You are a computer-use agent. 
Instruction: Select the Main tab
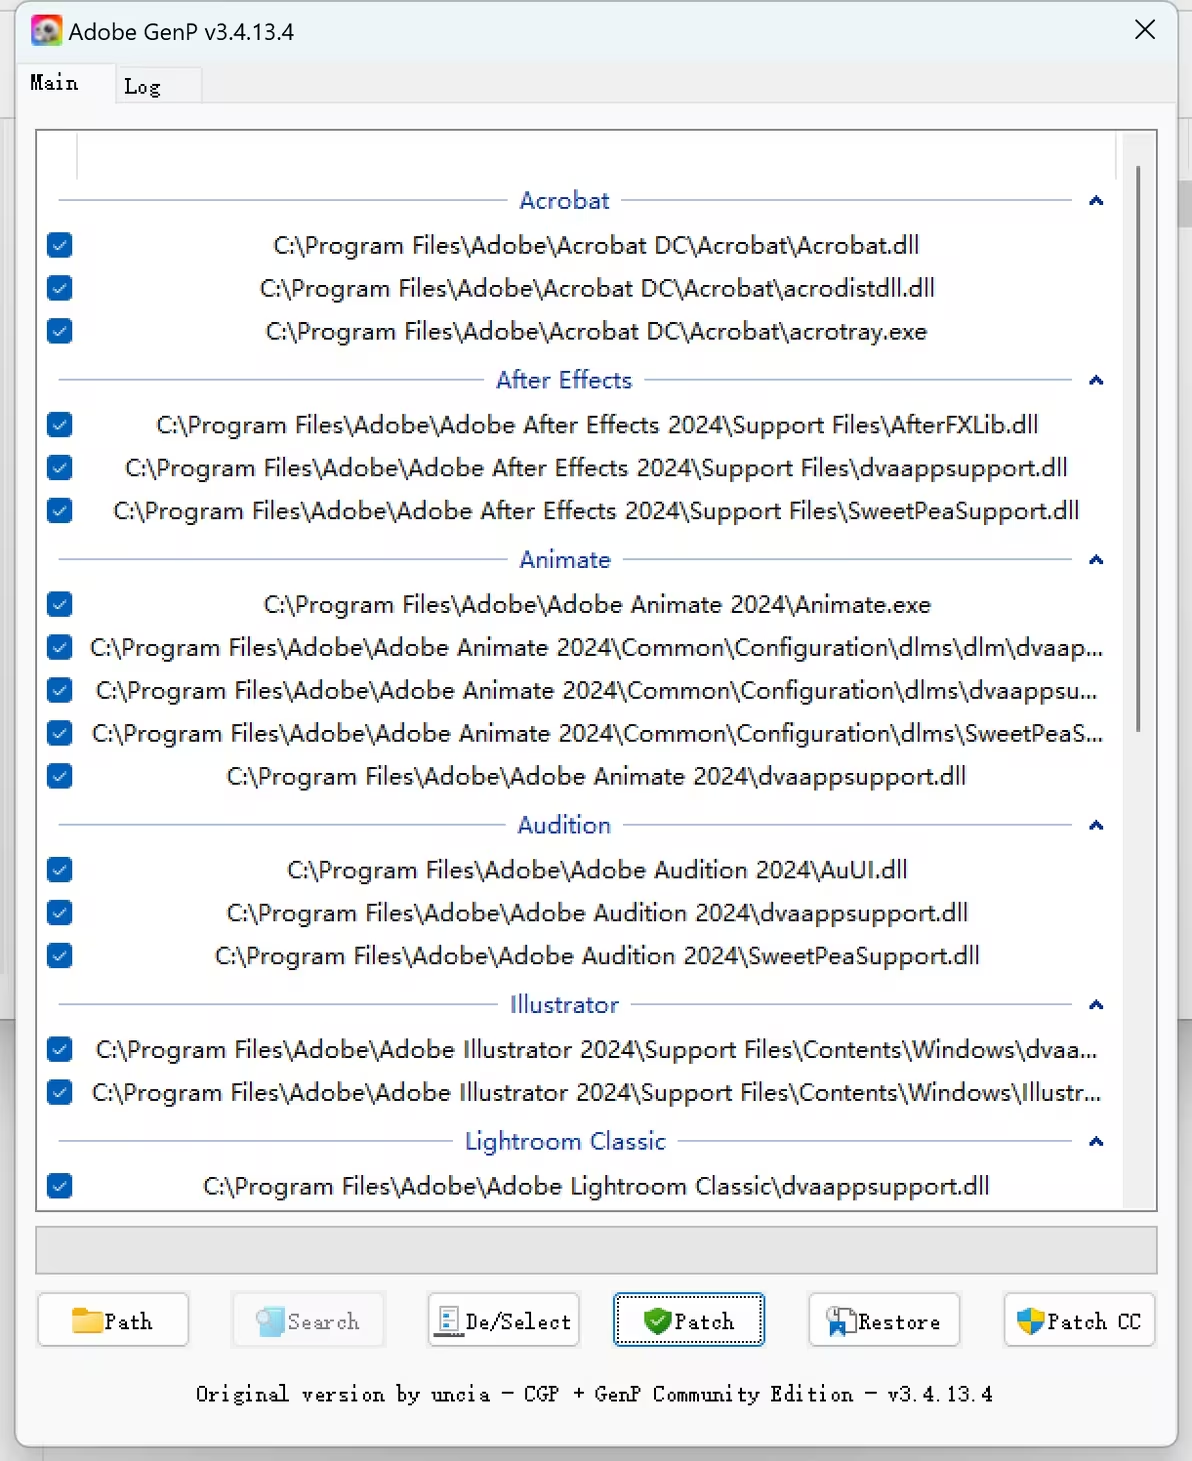pos(54,84)
